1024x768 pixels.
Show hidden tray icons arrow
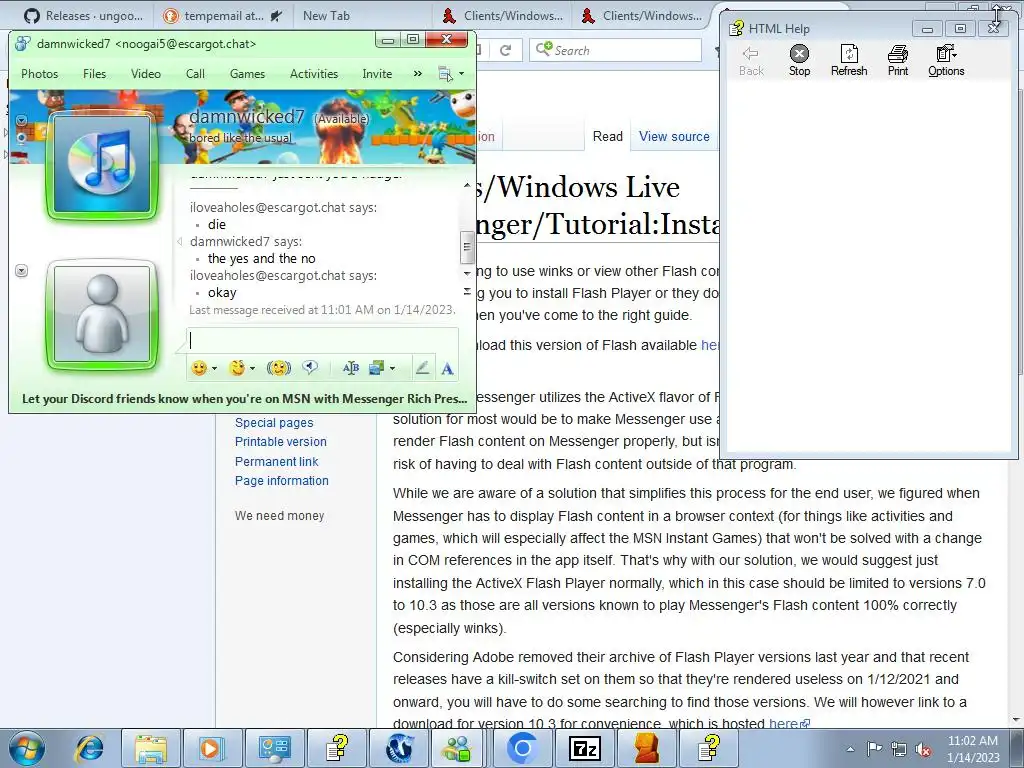[x=850, y=749]
